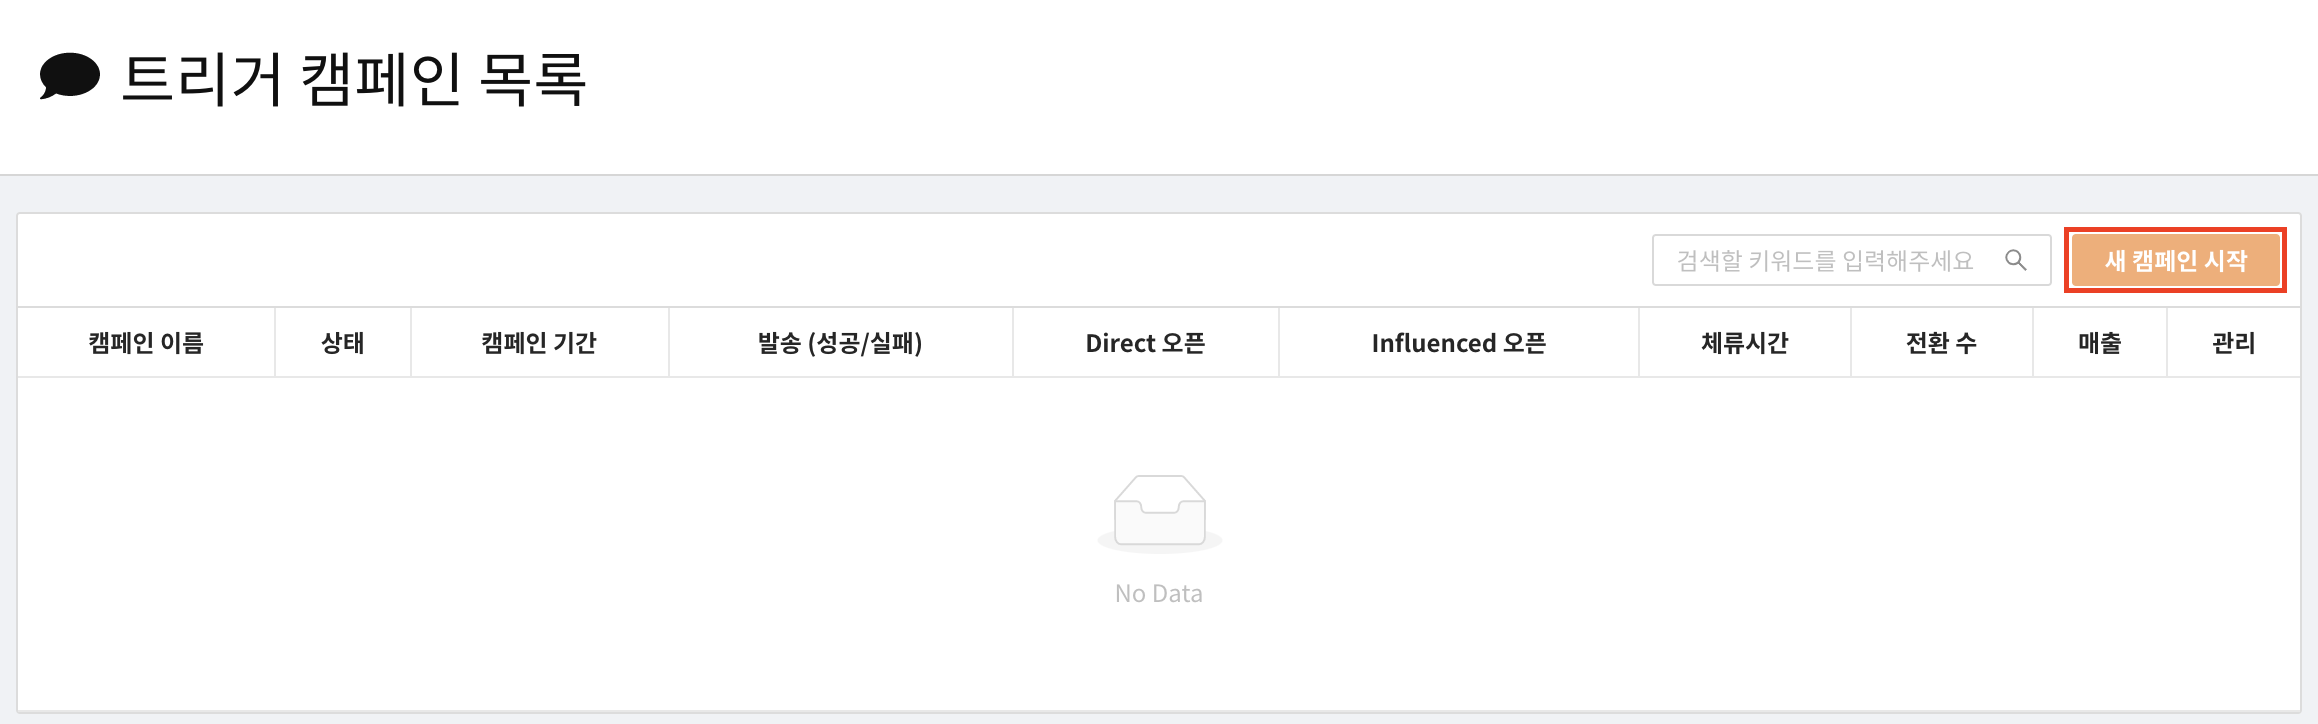Select the 매출 column header
2318x724 pixels.
(x=2100, y=343)
